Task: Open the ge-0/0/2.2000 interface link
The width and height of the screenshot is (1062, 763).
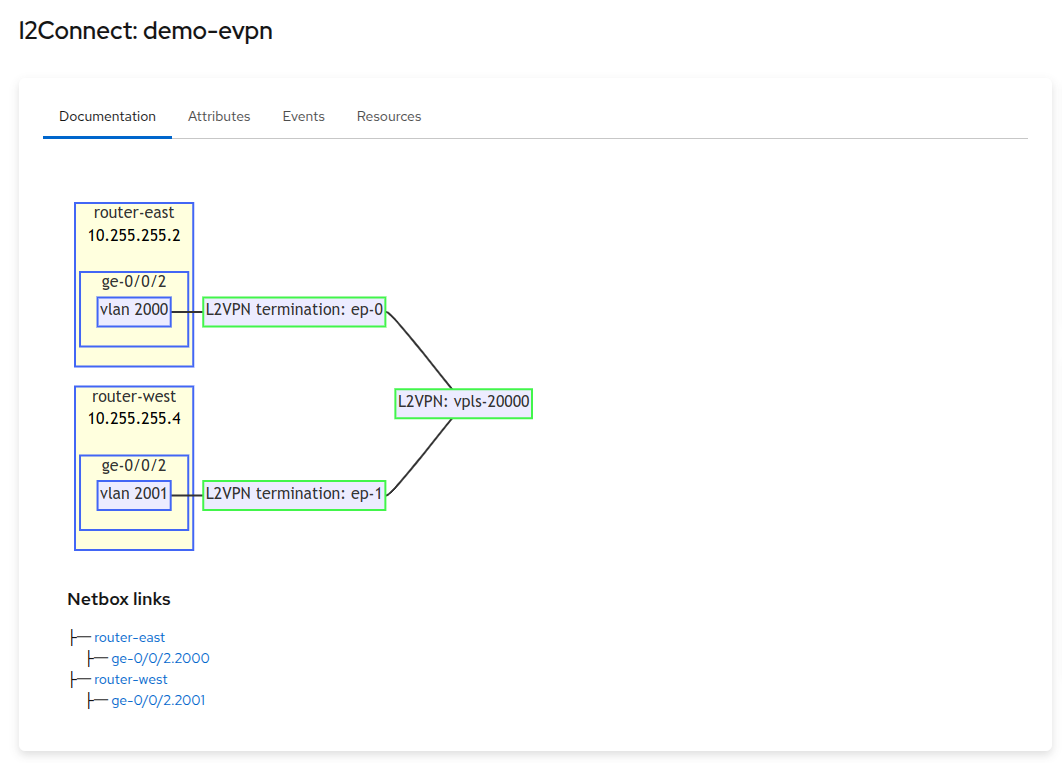Action: click(161, 658)
